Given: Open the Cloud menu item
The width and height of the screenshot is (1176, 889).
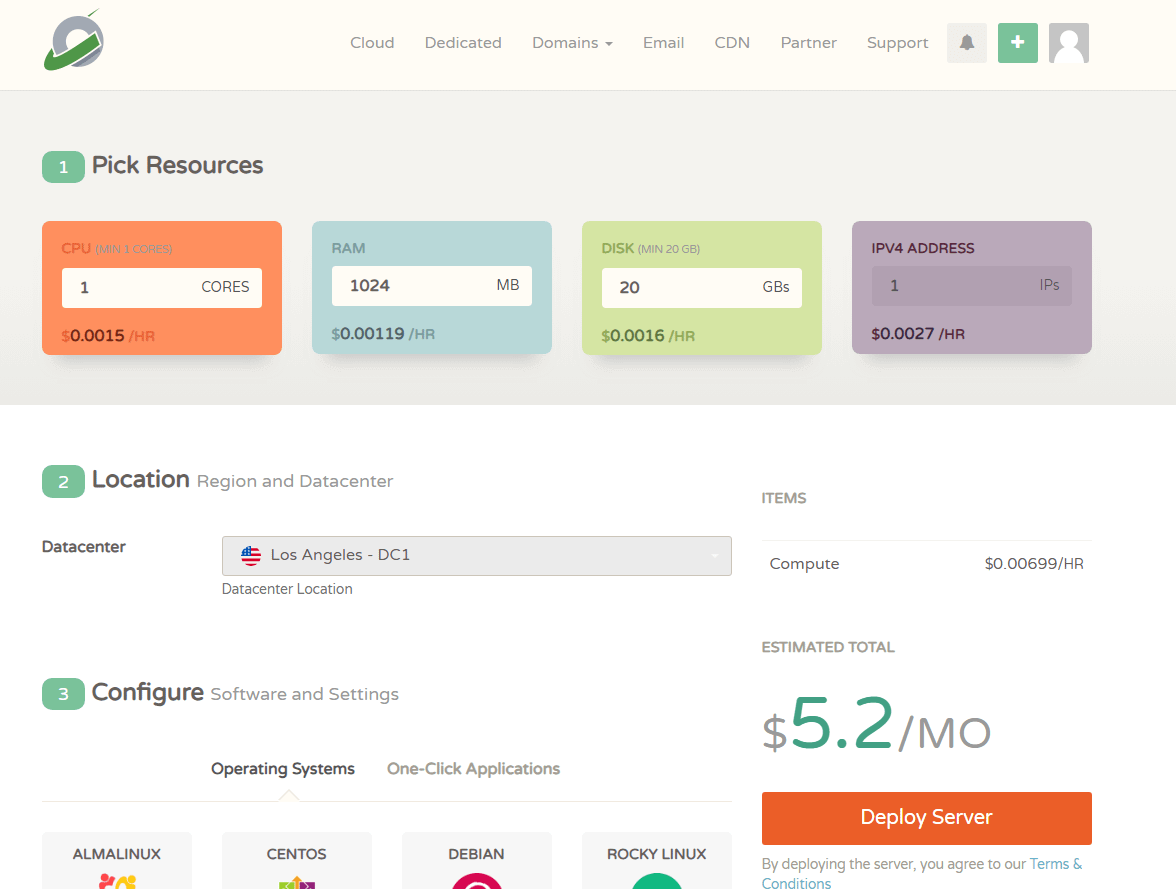Looking at the screenshot, I should (x=372, y=43).
